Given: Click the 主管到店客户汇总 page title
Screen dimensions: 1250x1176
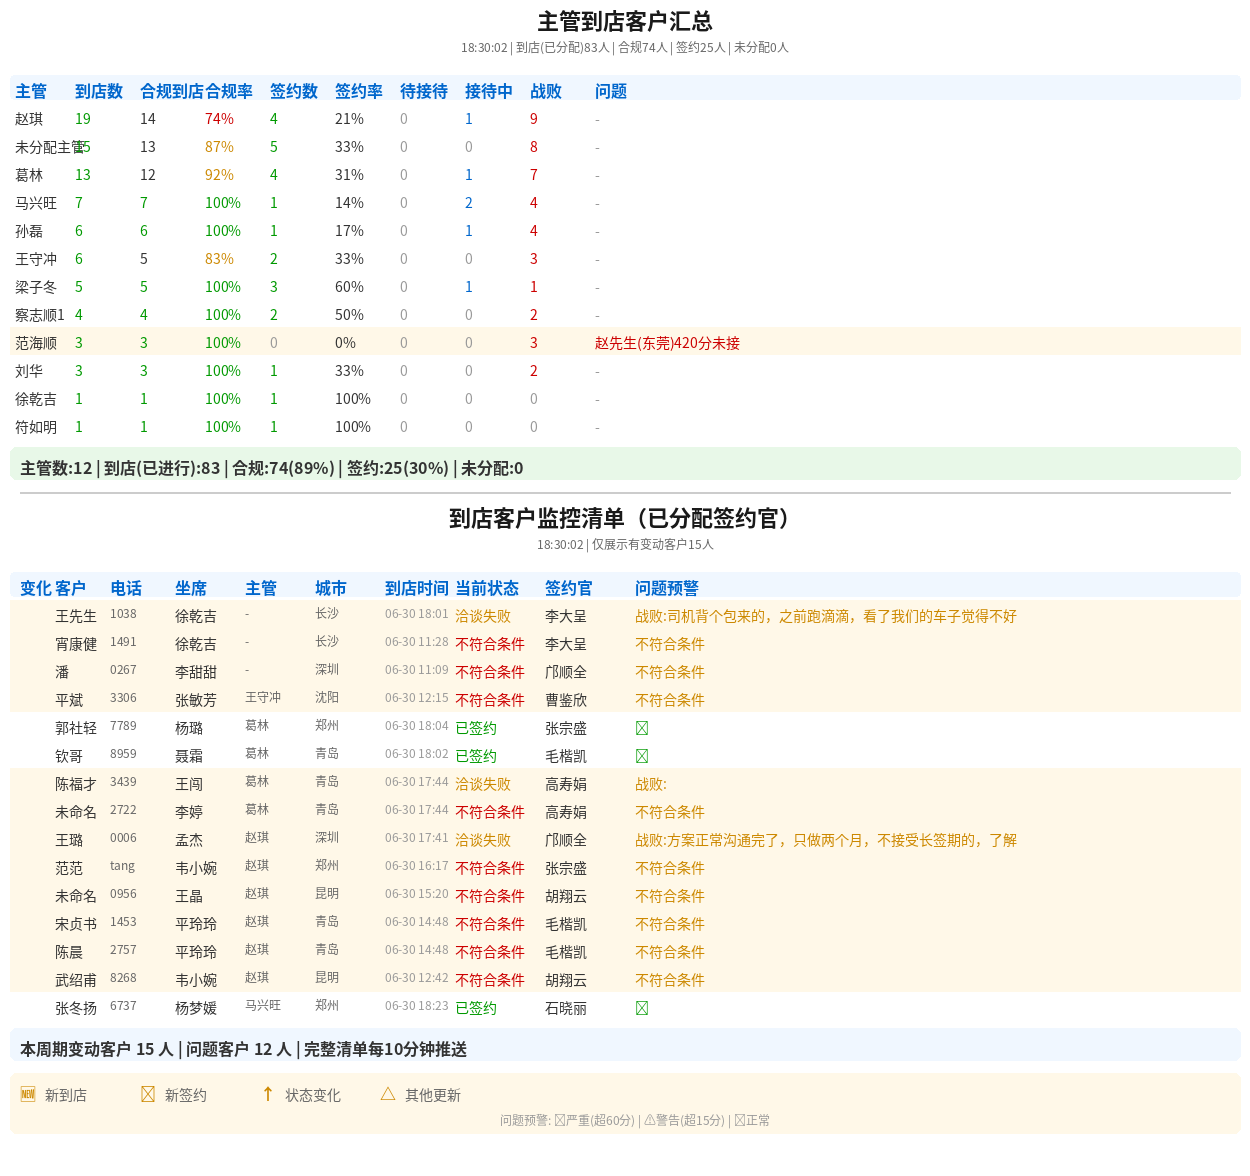Looking at the screenshot, I should 625,21.
